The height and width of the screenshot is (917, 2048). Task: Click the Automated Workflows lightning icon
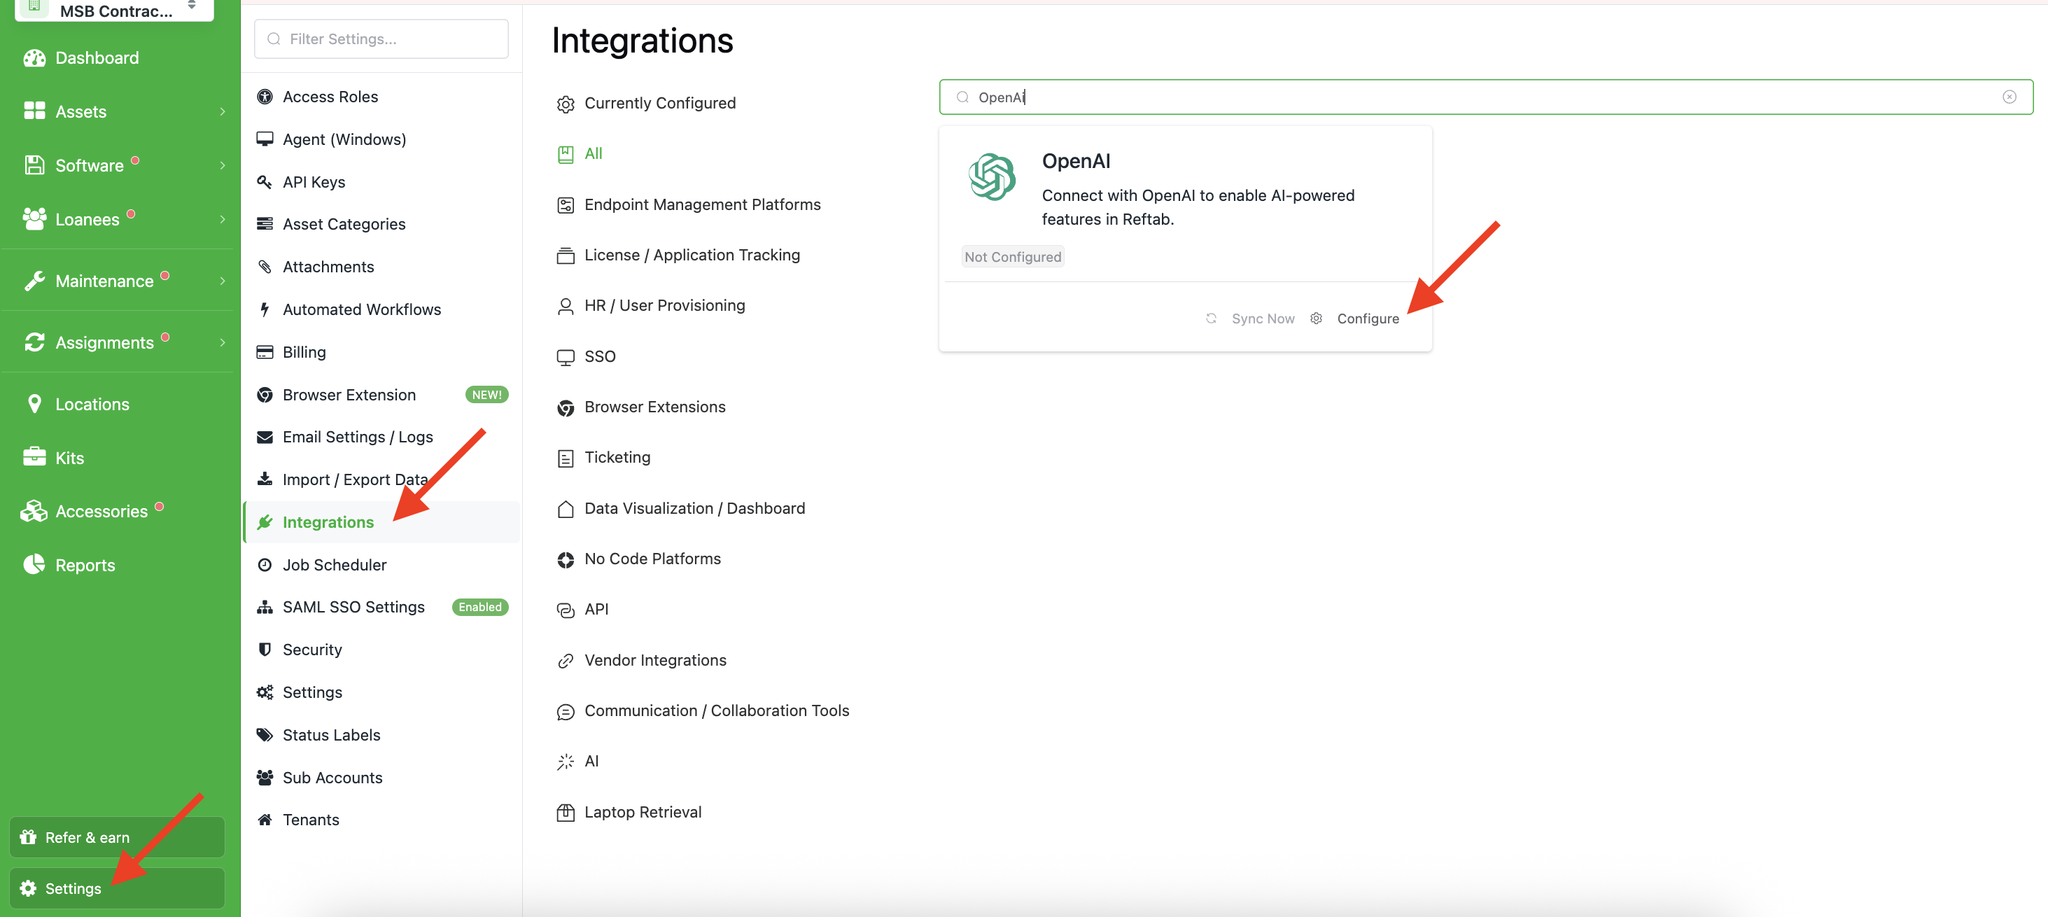265,309
